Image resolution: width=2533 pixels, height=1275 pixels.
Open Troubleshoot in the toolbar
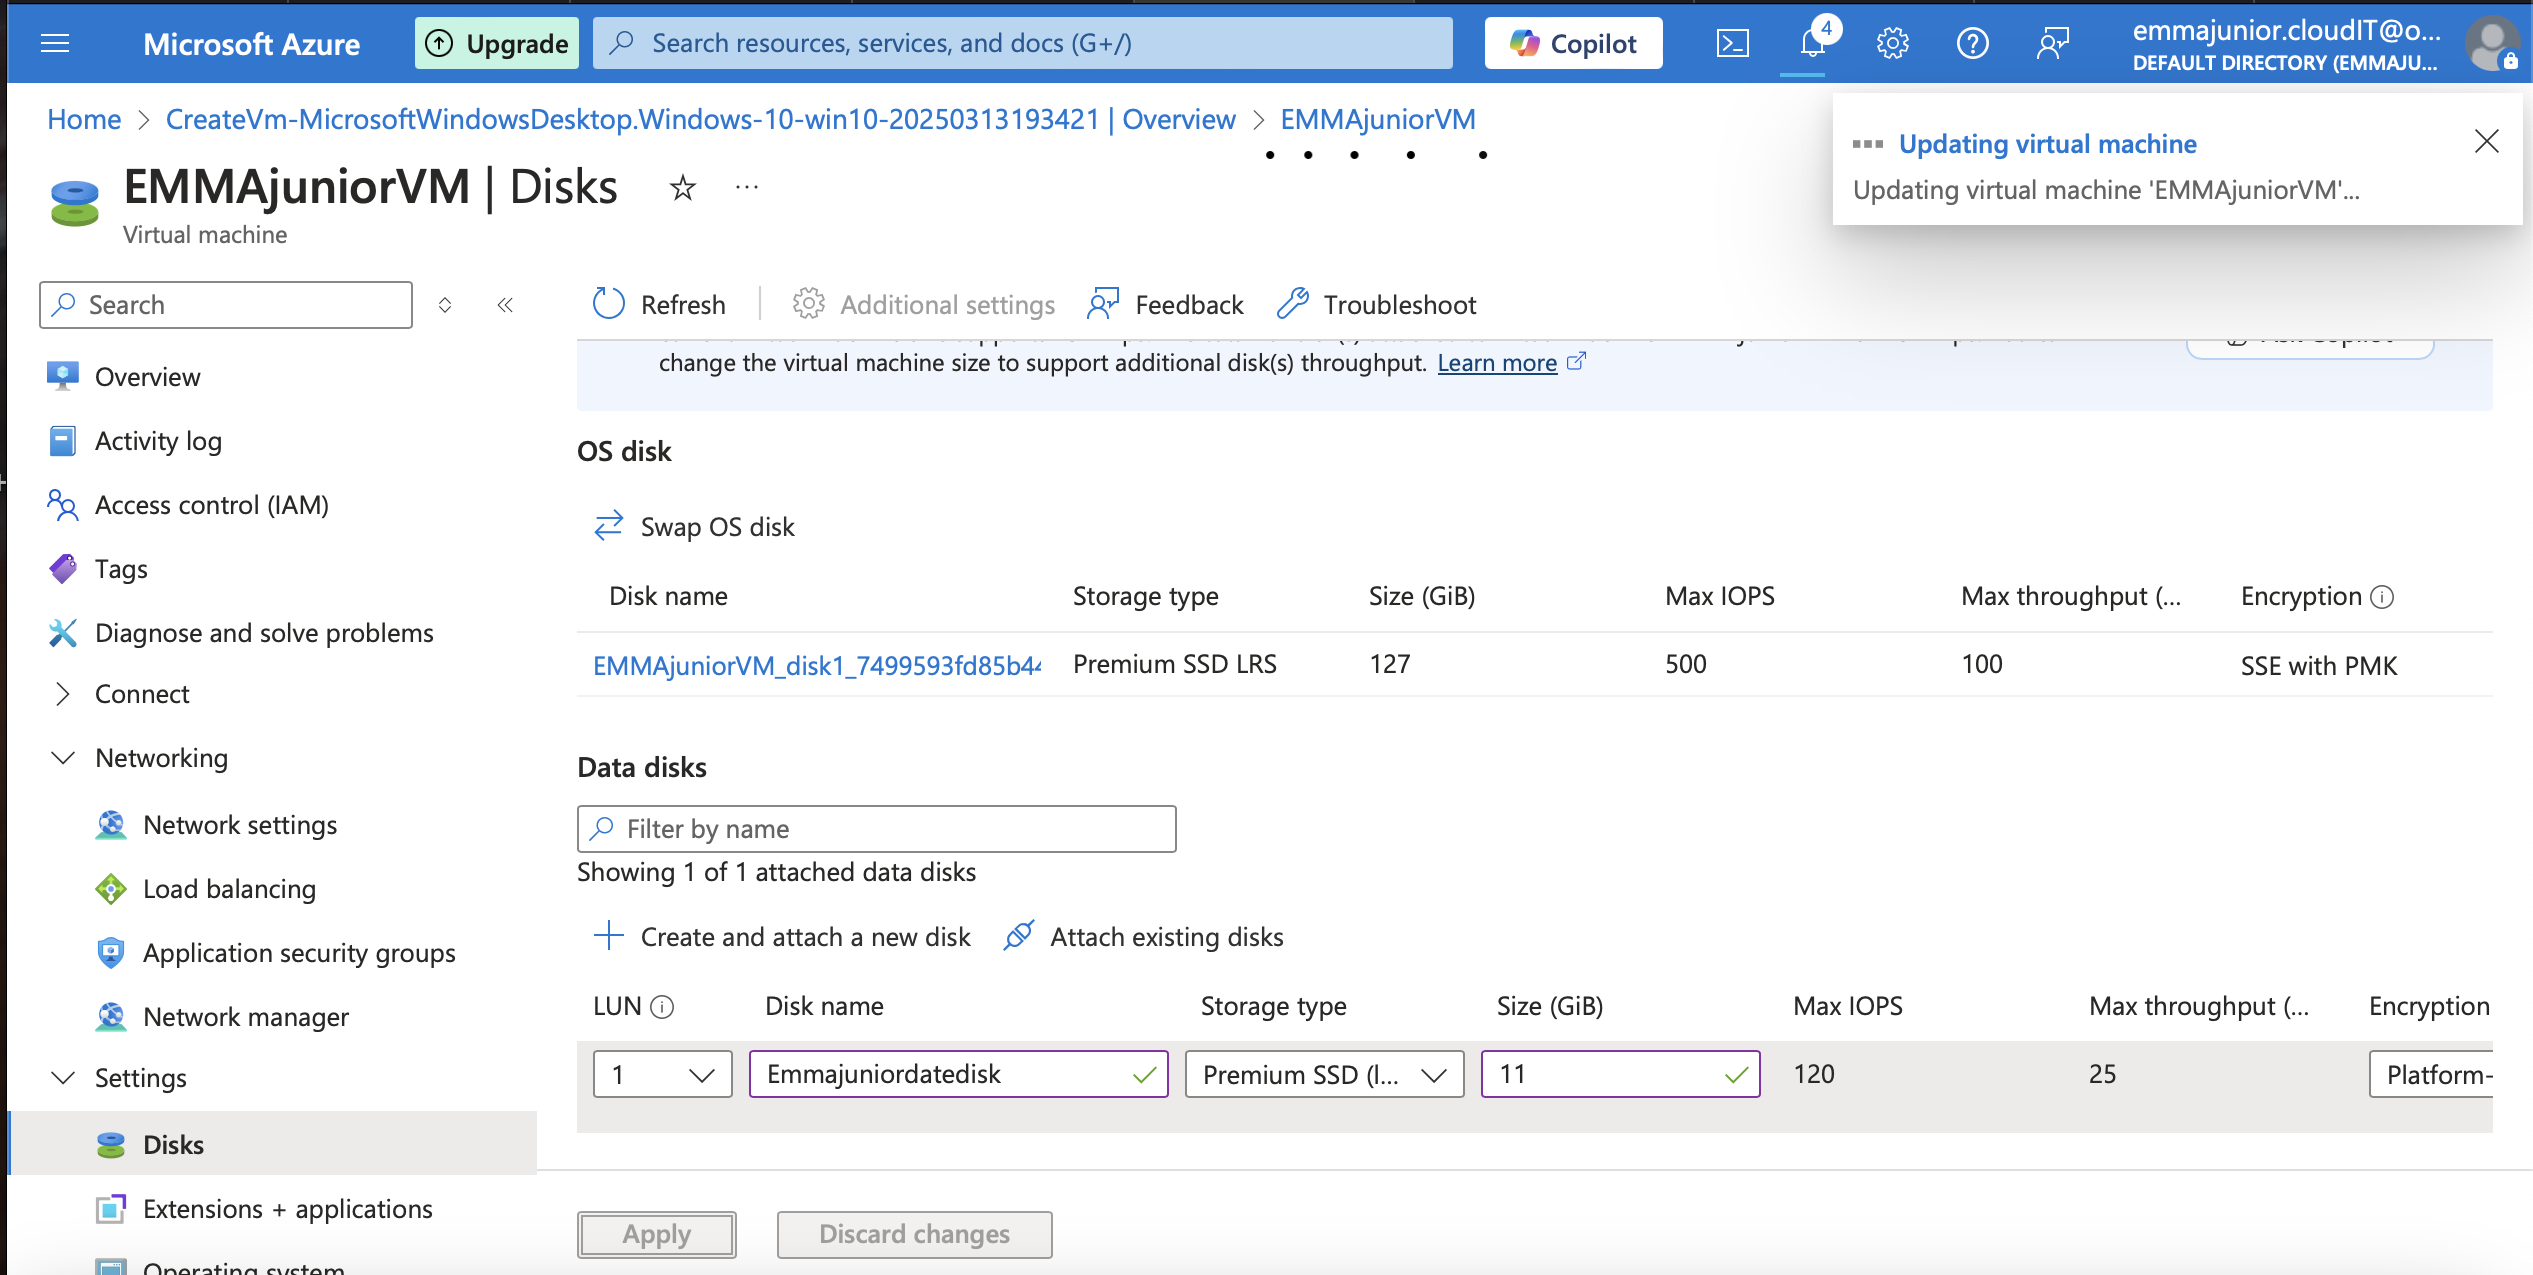click(x=1376, y=304)
